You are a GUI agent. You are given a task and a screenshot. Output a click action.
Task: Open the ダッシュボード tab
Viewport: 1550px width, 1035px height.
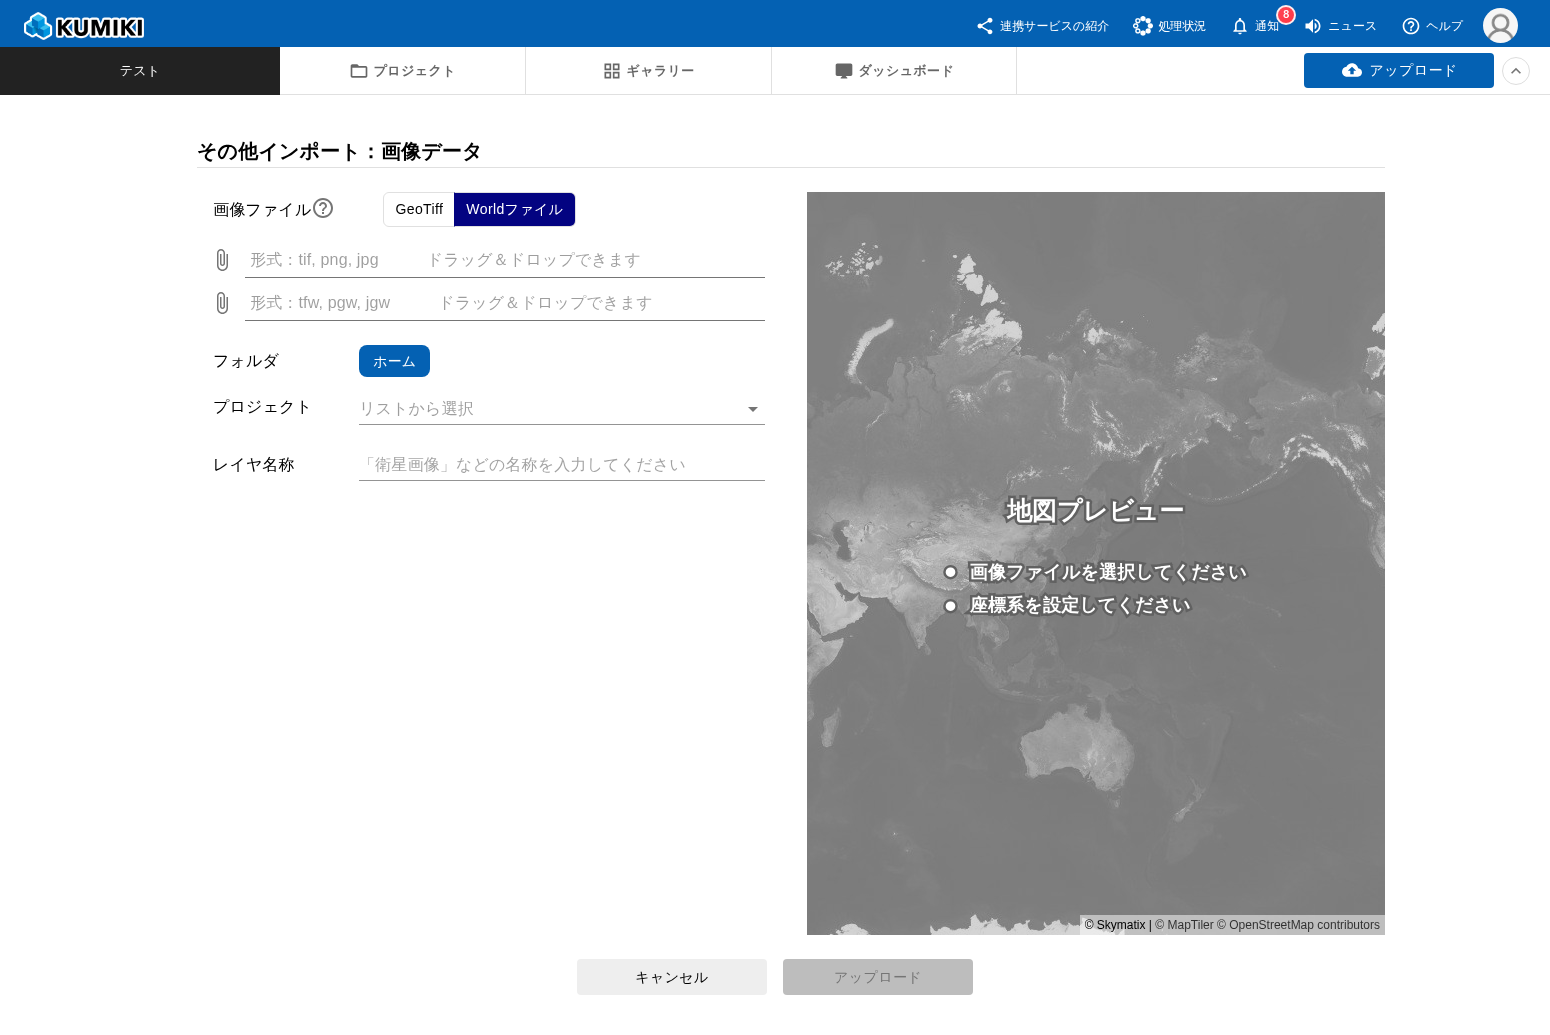tap(894, 71)
